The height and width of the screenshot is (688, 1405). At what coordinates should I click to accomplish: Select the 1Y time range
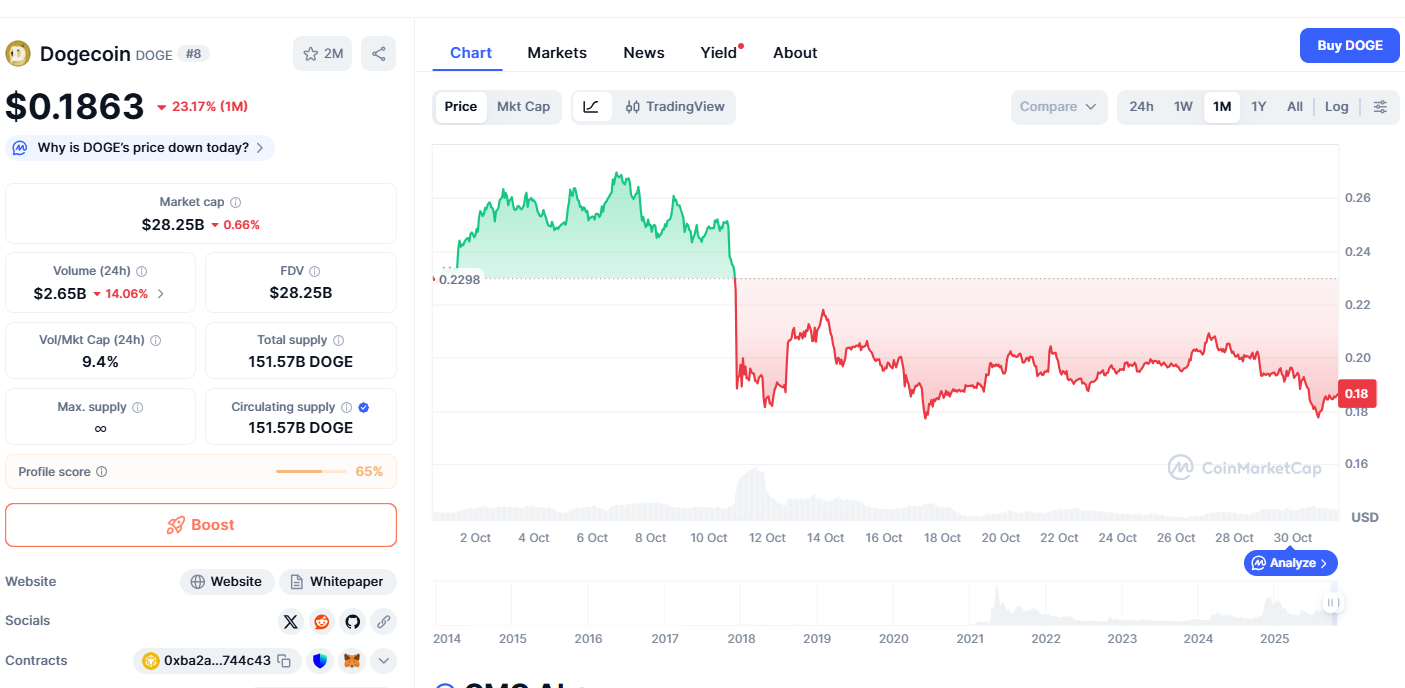(1258, 107)
